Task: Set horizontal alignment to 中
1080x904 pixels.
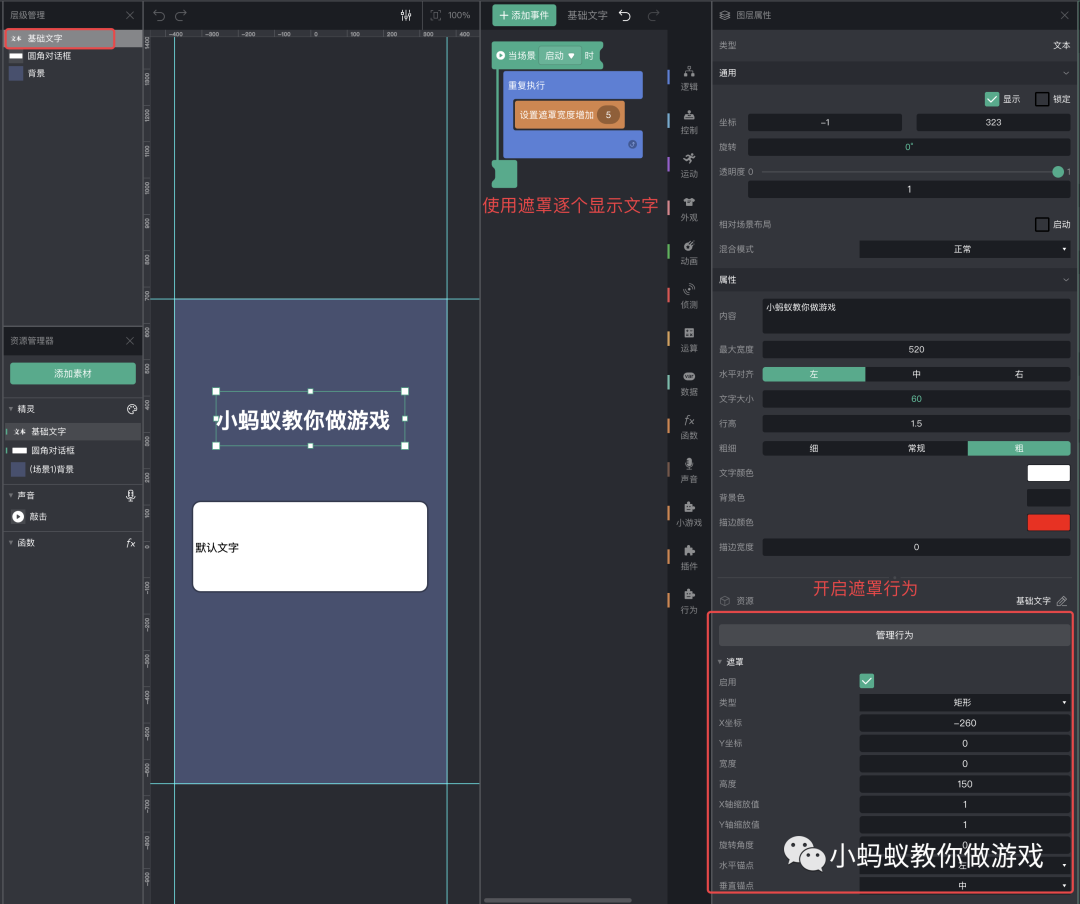Action: (916, 374)
